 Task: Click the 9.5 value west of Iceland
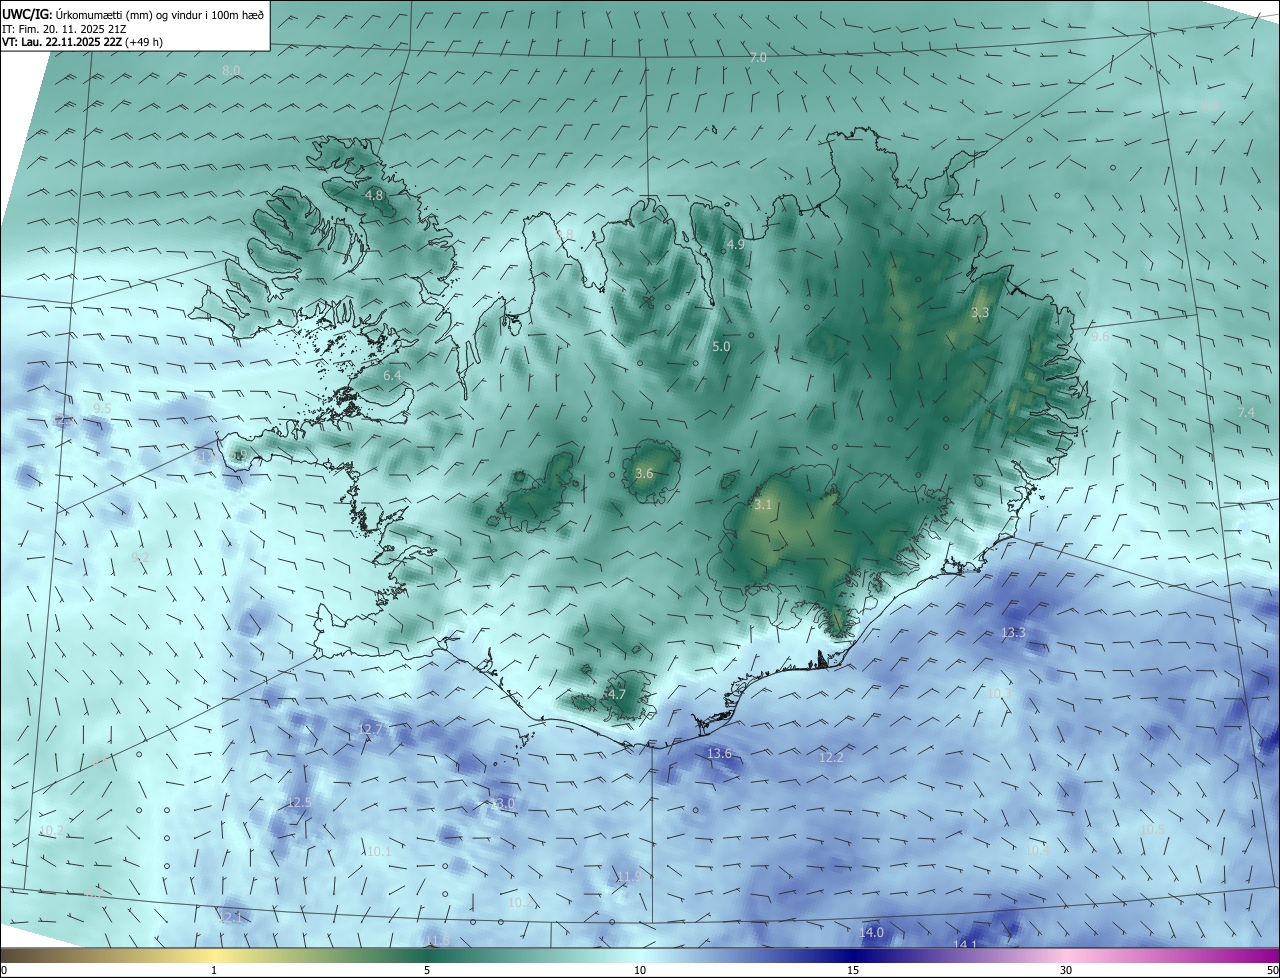click(x=102, y=409)
